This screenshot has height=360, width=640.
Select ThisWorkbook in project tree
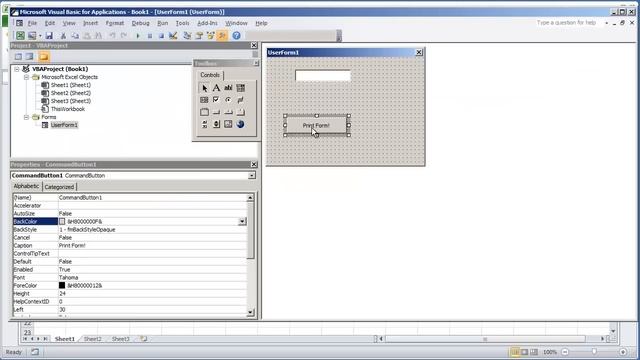(68, 109)
